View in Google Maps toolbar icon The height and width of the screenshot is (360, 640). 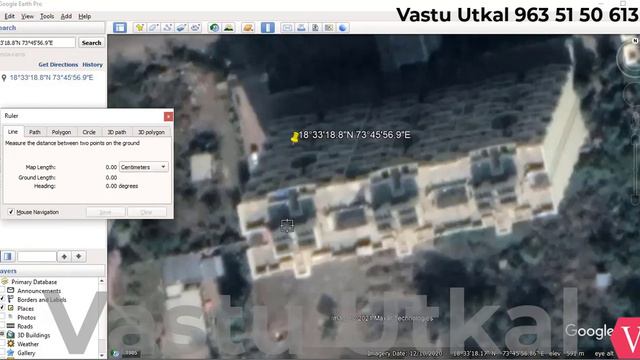329,28
